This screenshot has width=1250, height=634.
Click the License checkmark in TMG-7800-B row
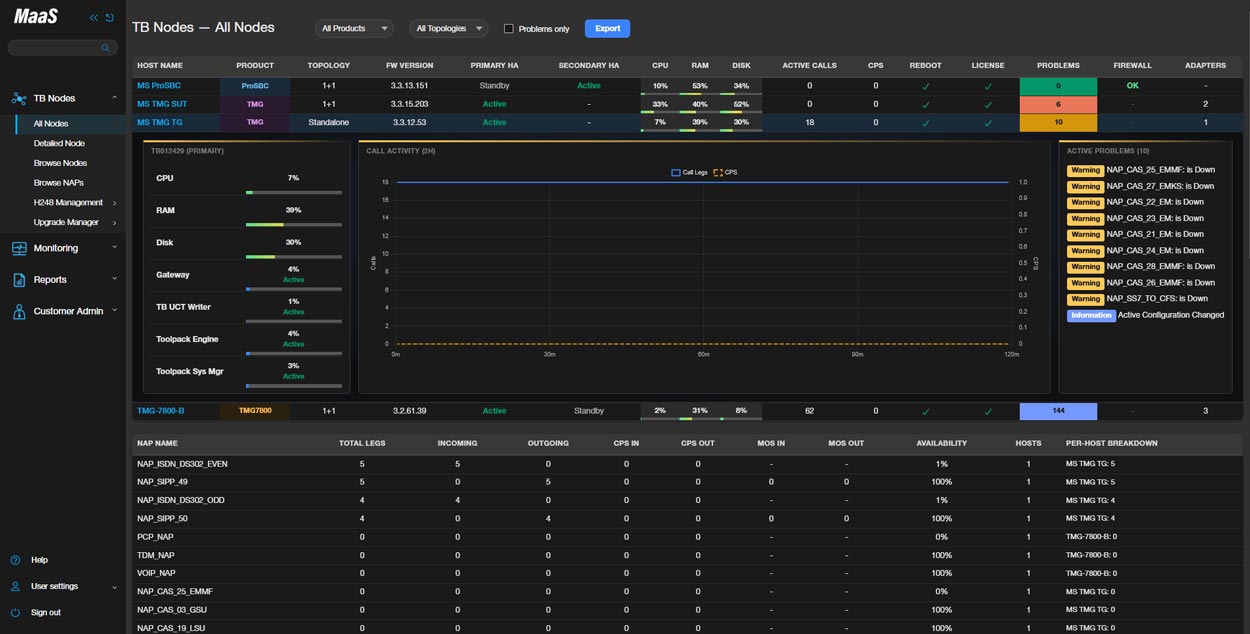[x=988, y=411]
